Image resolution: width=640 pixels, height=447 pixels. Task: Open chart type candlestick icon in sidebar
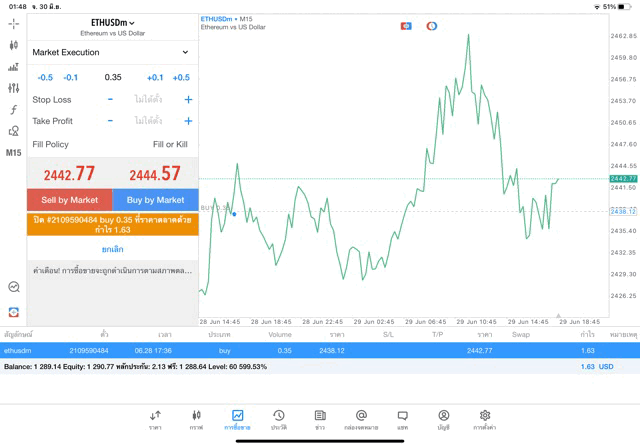tap(13, 45)
